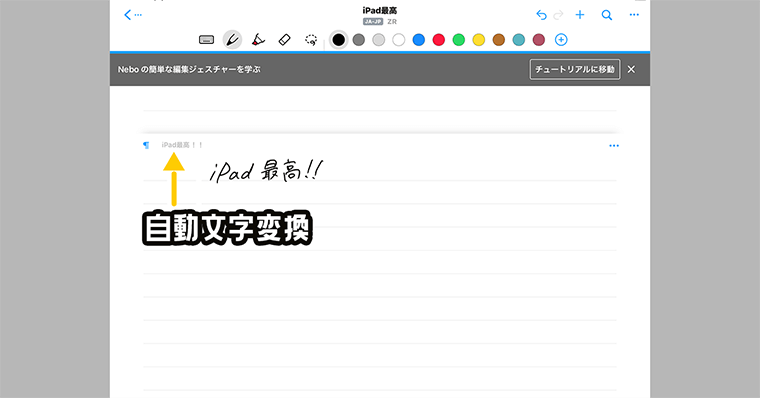The height and width of the screenshot is (398, 760).
Task: Open the paragraph block options ellipsis
Action: [614, 145]
